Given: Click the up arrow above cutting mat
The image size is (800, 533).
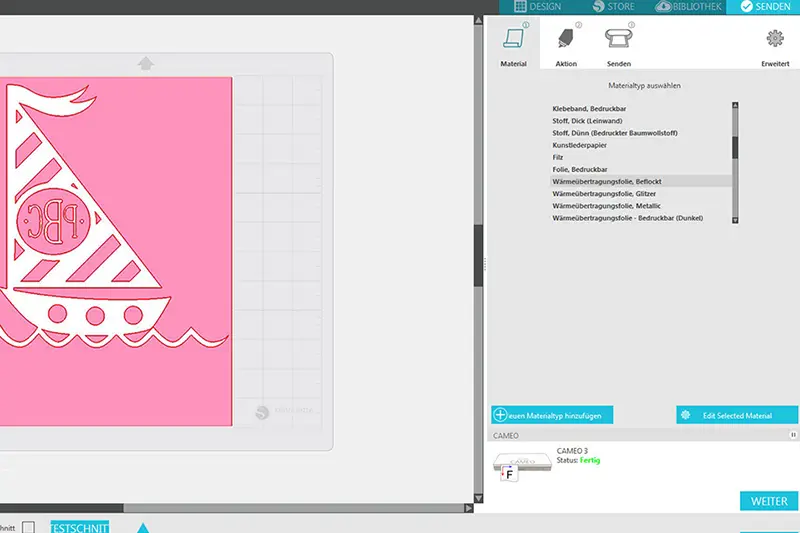Looking at the screenshot, I should tap(146, 64).
